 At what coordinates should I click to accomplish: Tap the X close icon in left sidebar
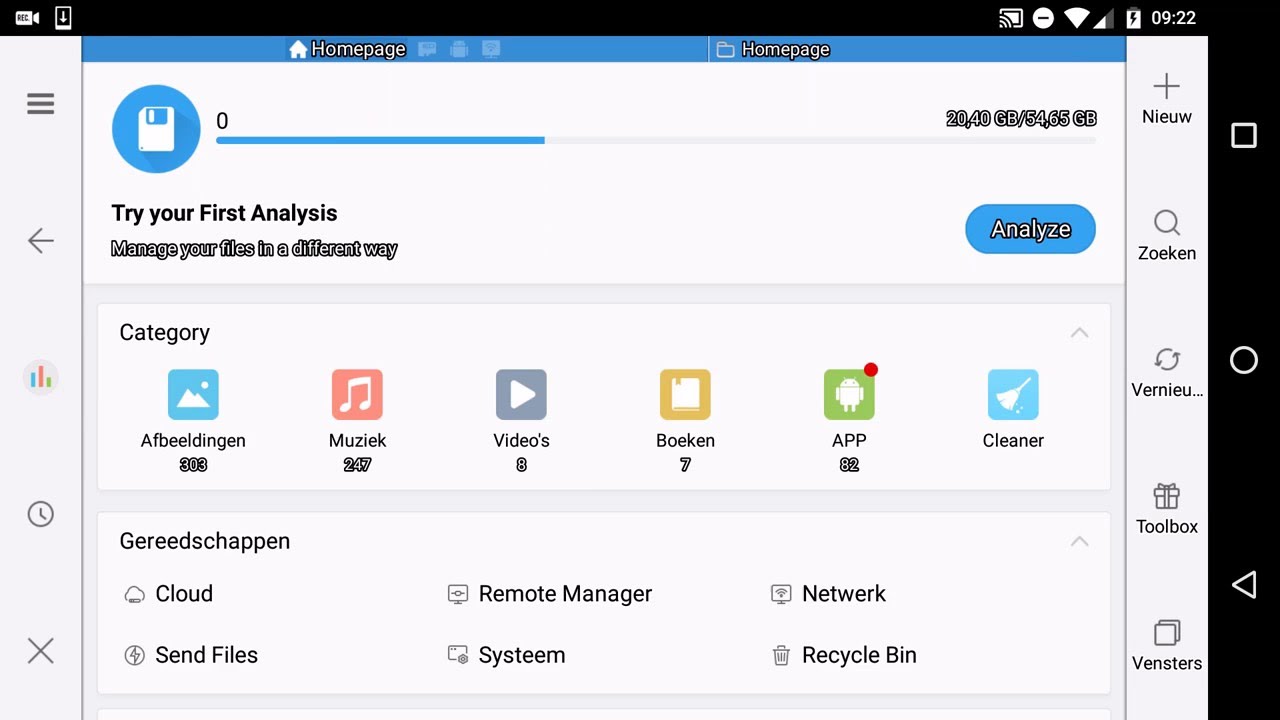click(40, 651)
